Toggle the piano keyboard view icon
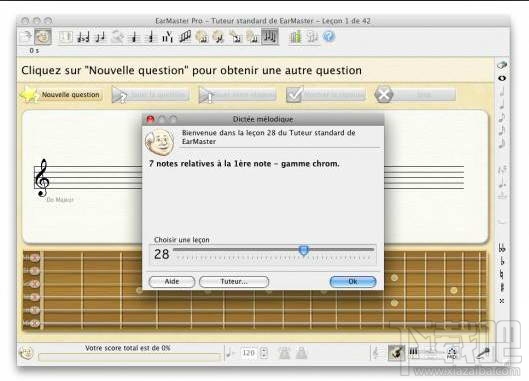This screenshot has height=381, width=529. 413,352
